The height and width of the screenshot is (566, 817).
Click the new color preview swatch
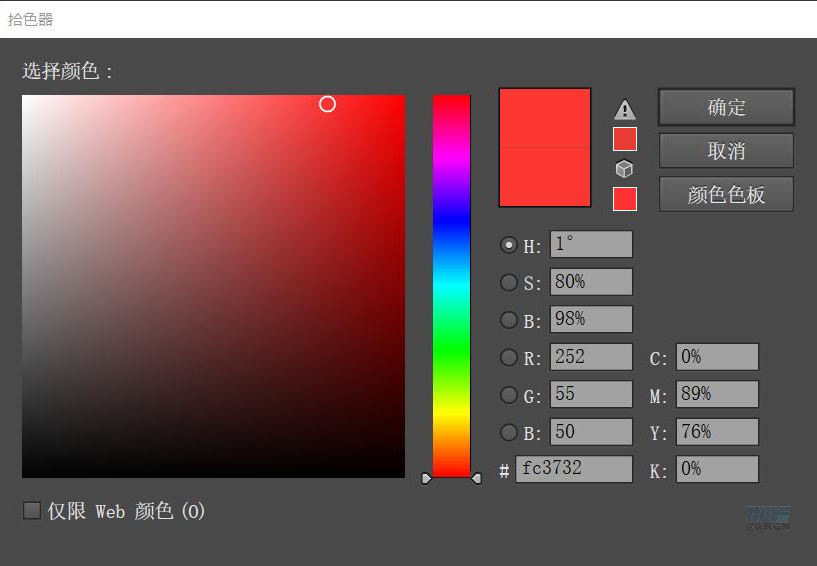(545, 118)
